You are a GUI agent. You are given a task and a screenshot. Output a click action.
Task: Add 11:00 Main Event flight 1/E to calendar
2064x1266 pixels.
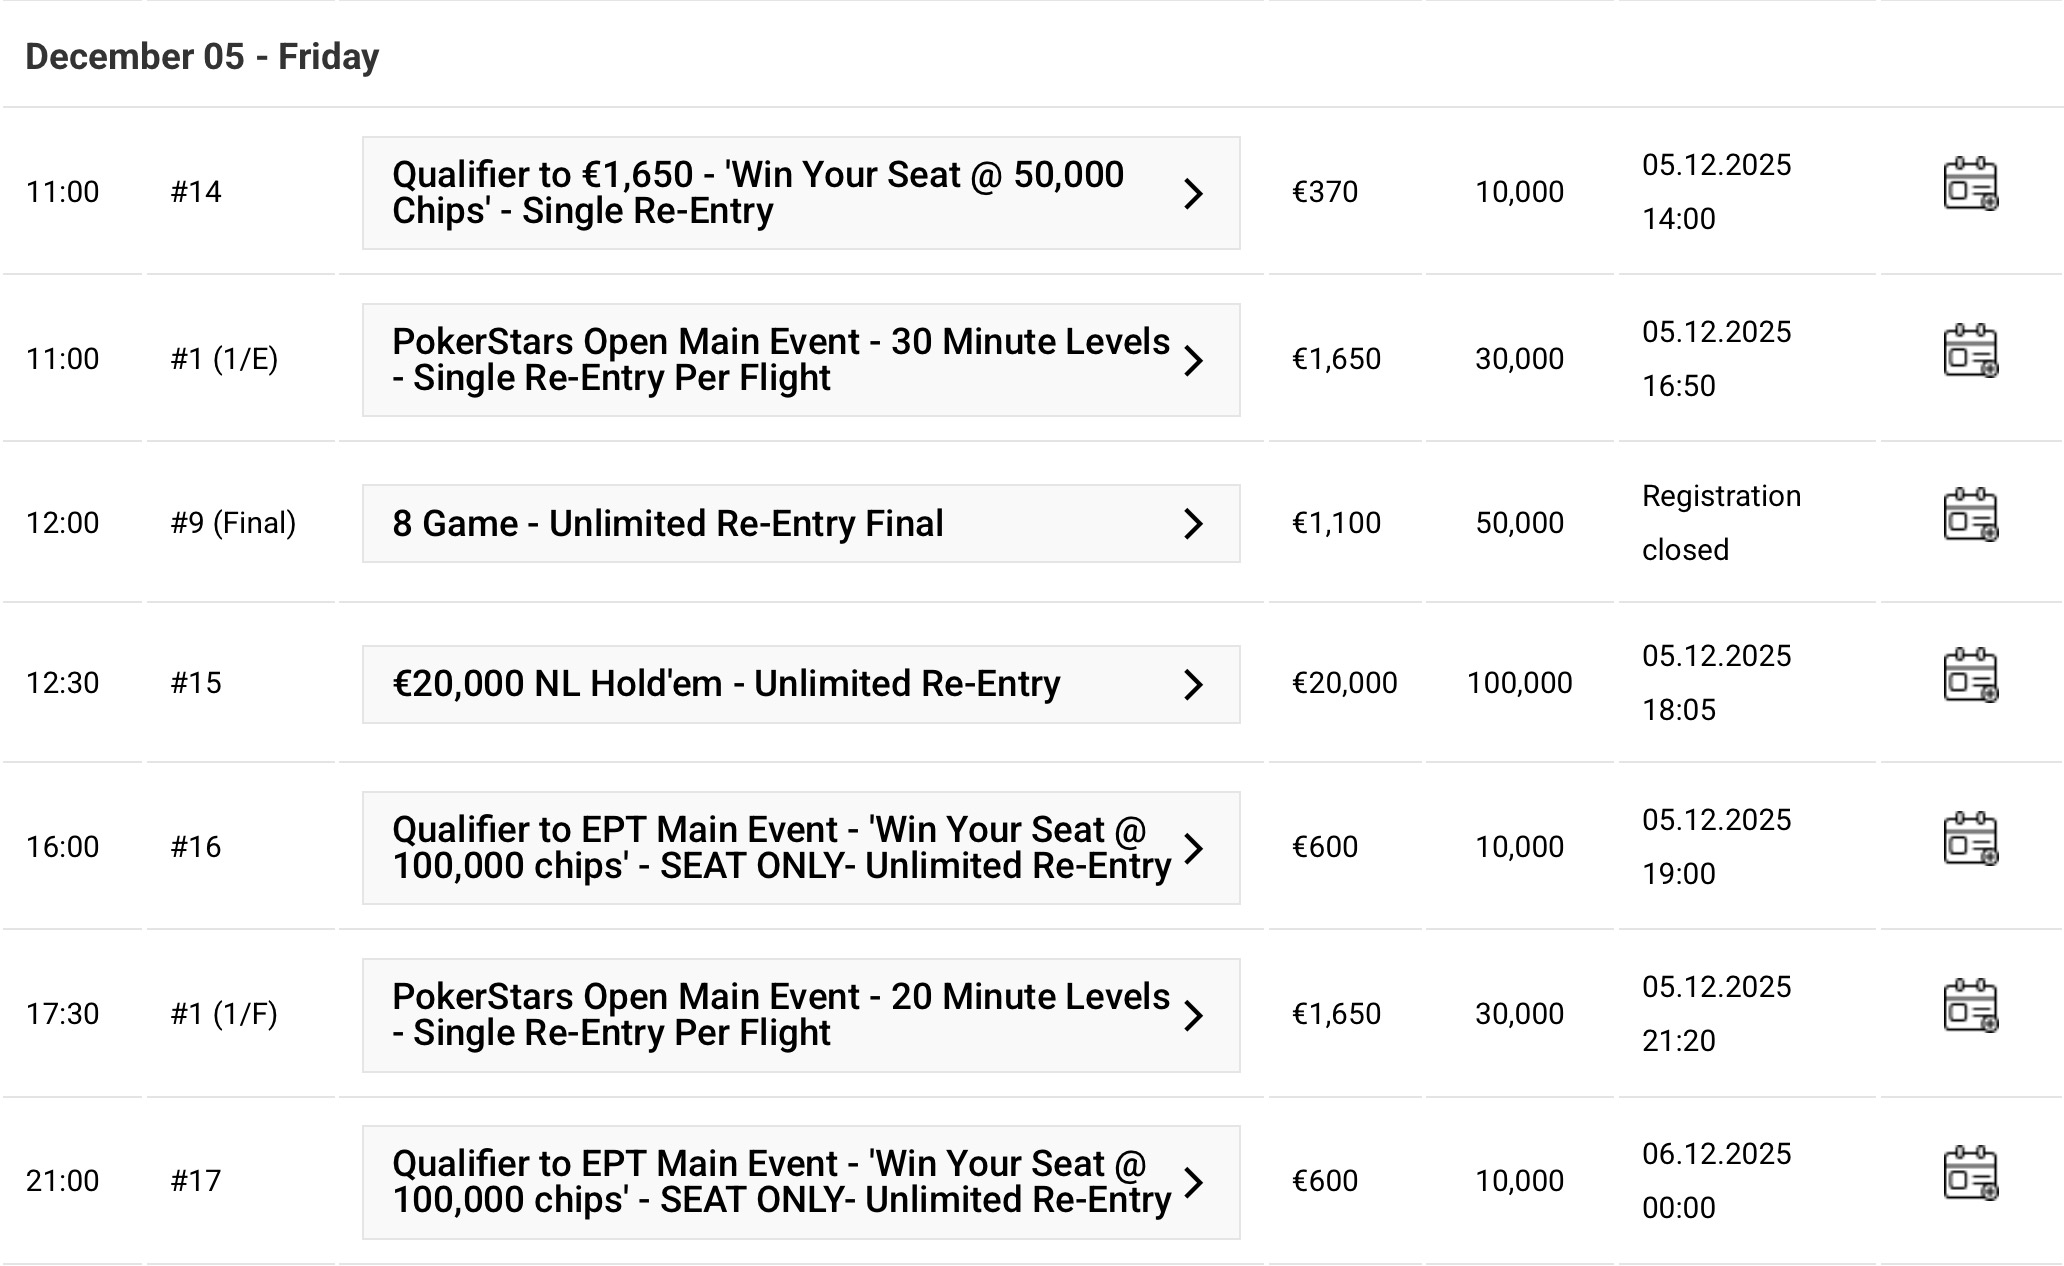click(1969, 352)
